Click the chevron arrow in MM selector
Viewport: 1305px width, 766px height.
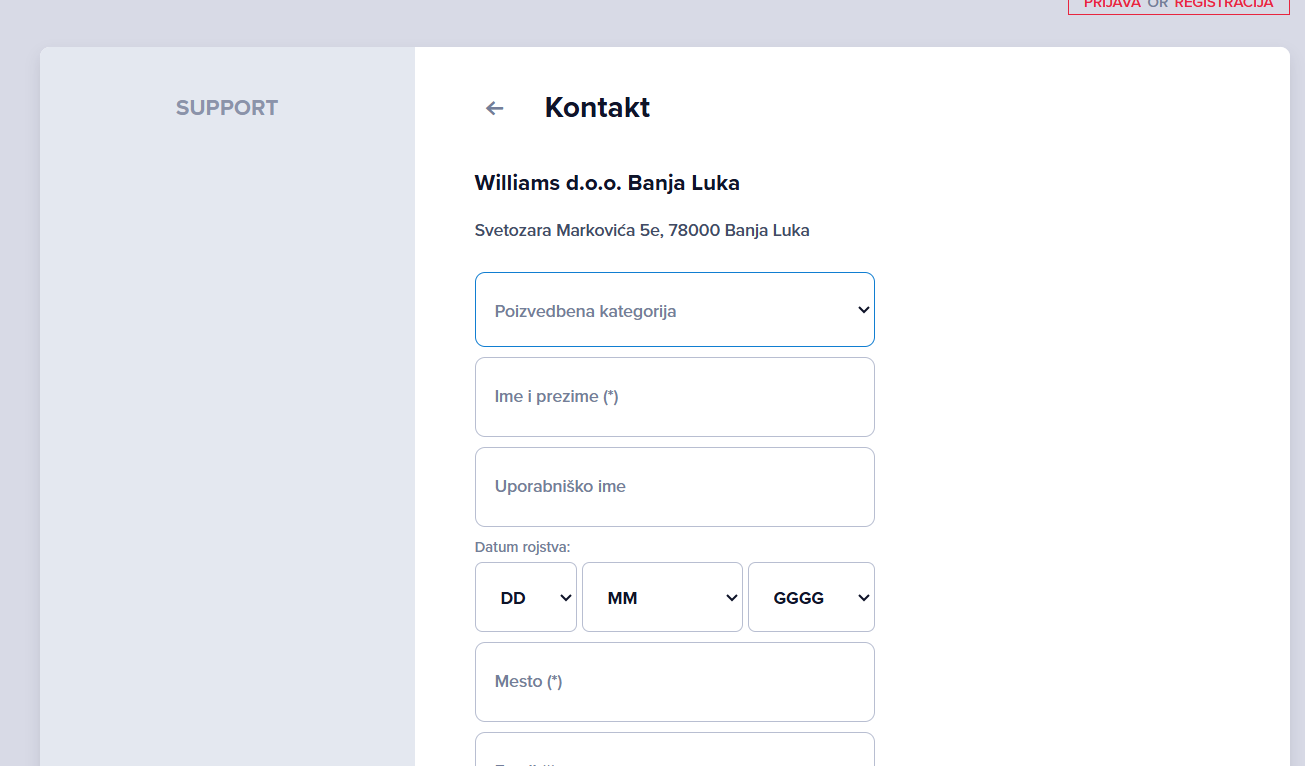pos(731,598)
